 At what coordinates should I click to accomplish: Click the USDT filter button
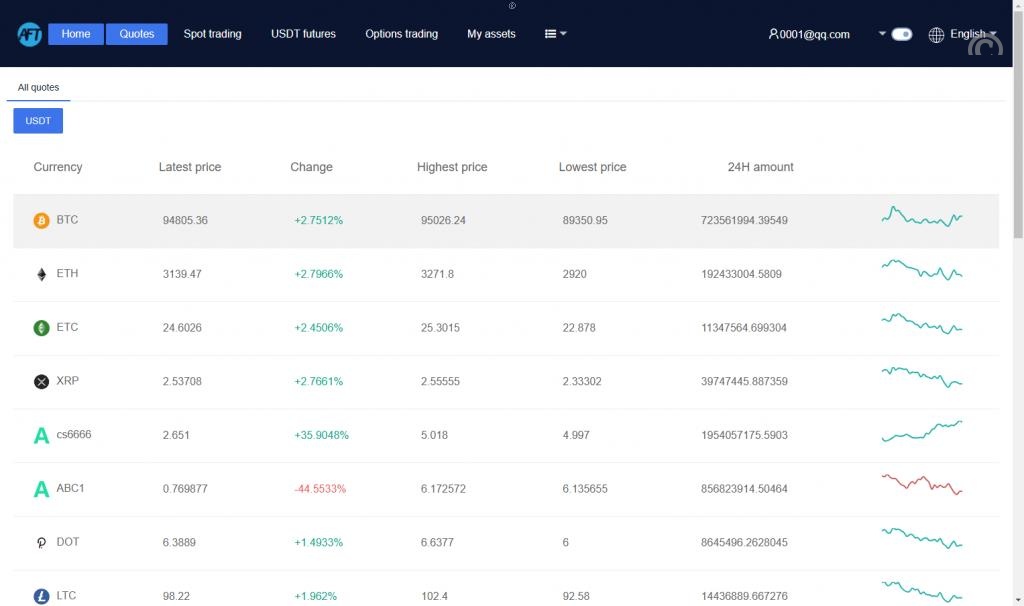[x=38, y=121]
